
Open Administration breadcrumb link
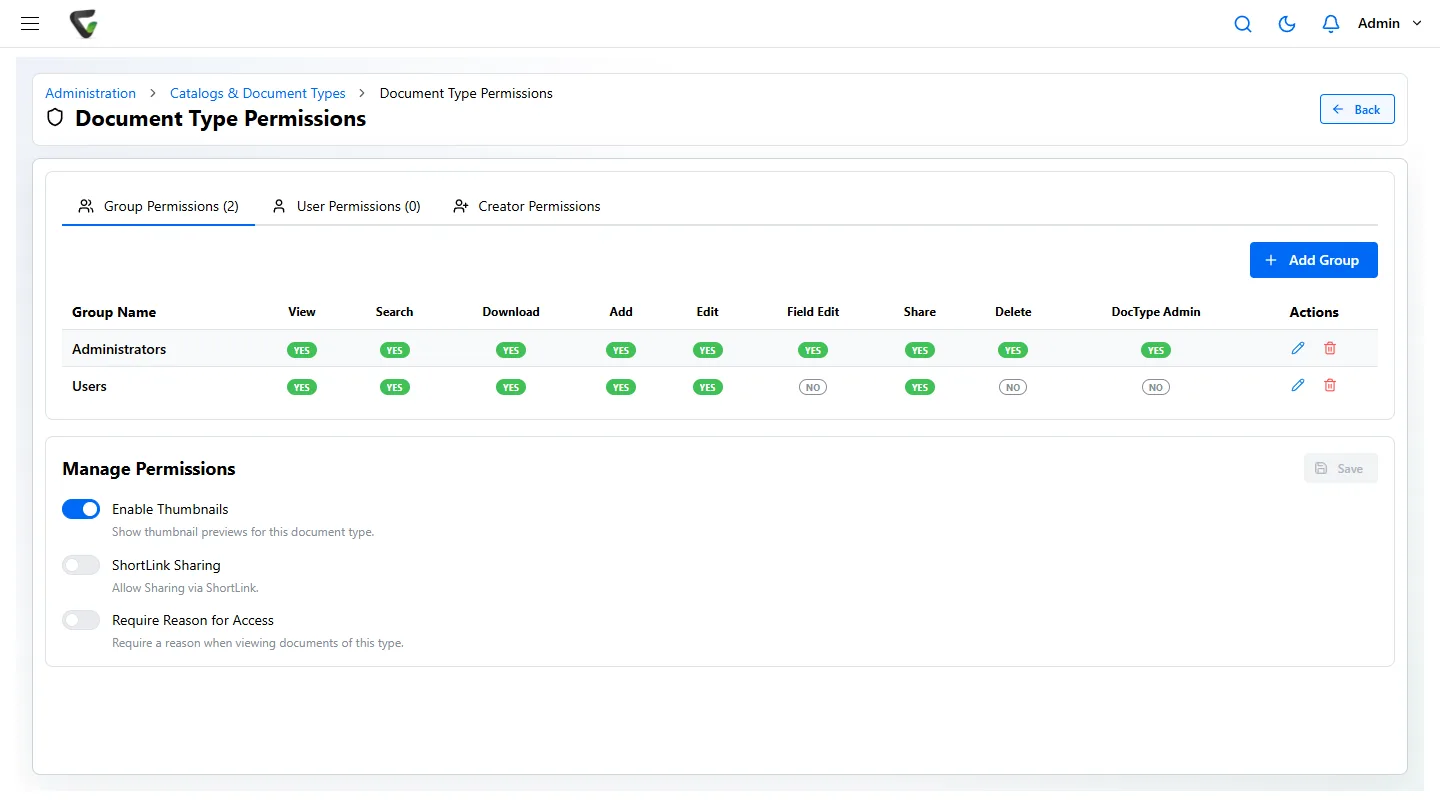coord(90,93)
